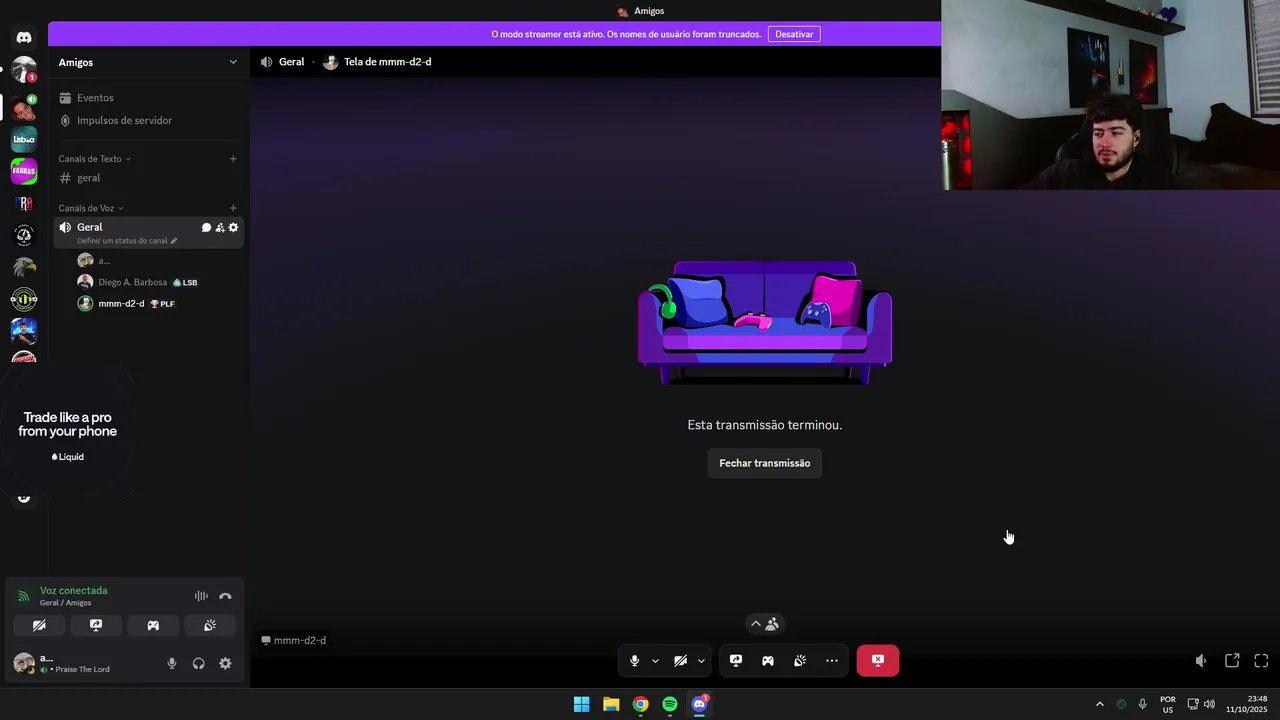Open chat for Geral voice channel

pyautogui.click(x=206, y=228)
